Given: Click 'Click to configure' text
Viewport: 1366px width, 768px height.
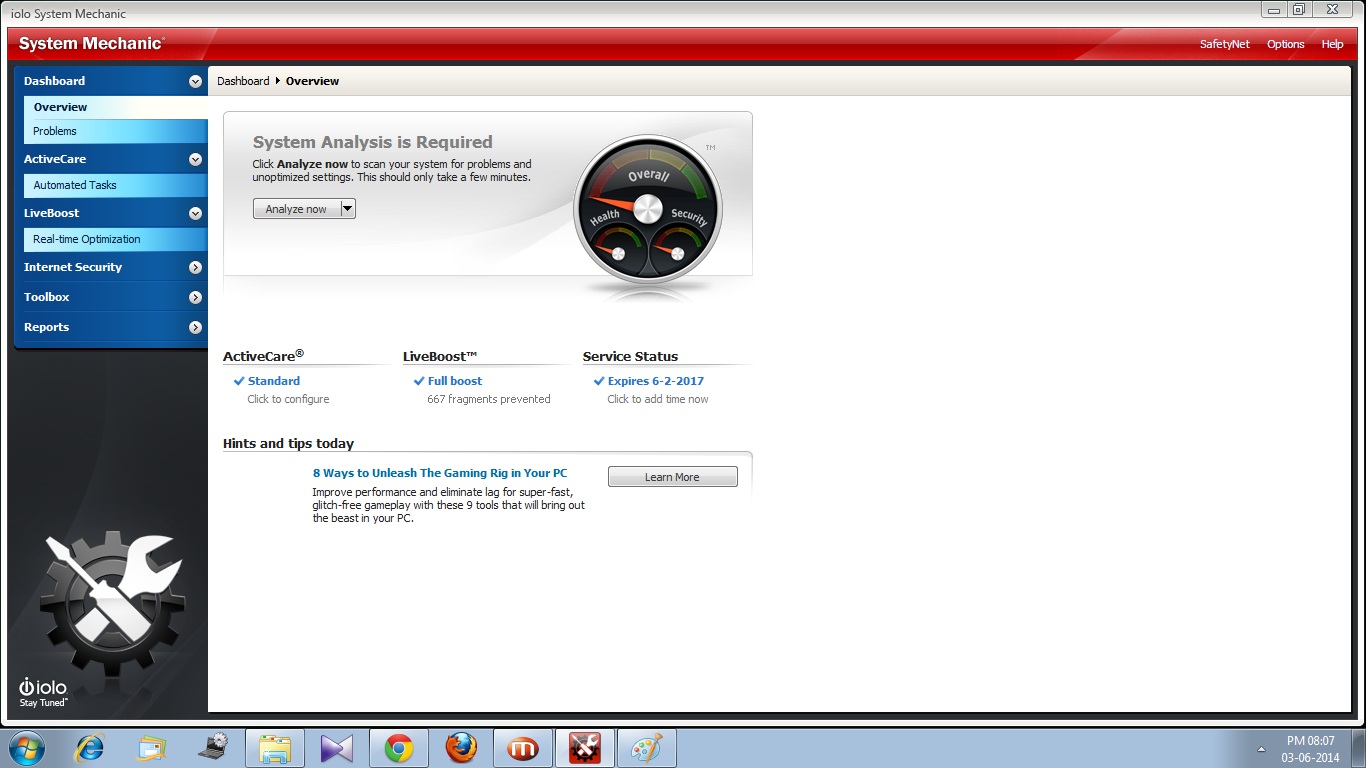Looking at the screenshot, I should tap(288, 399).
